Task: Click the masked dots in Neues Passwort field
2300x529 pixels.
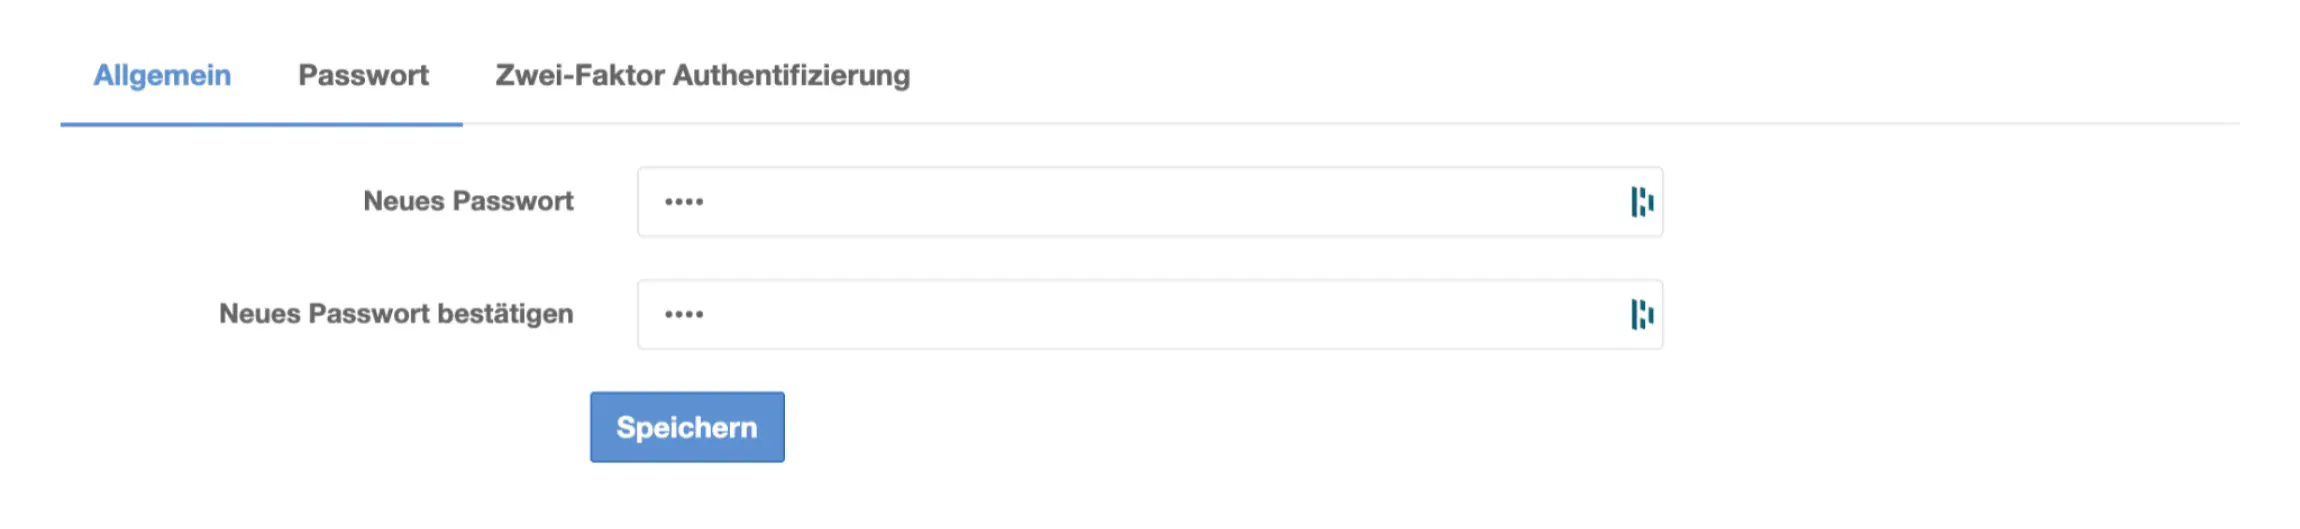Action: coord(684,202)
